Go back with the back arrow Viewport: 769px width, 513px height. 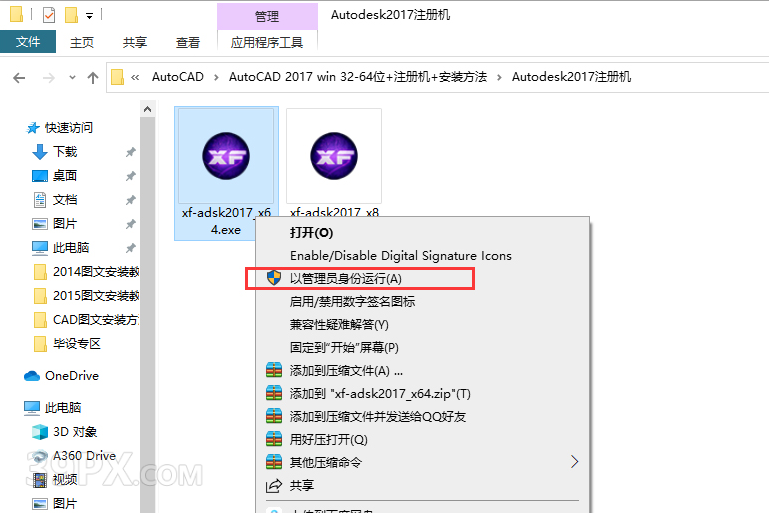(x=19, y=77)
